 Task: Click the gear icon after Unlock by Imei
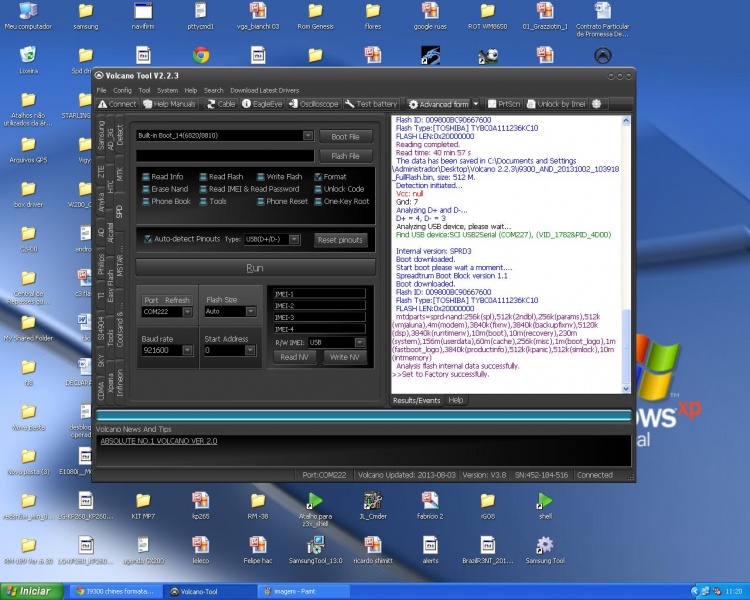596,104
